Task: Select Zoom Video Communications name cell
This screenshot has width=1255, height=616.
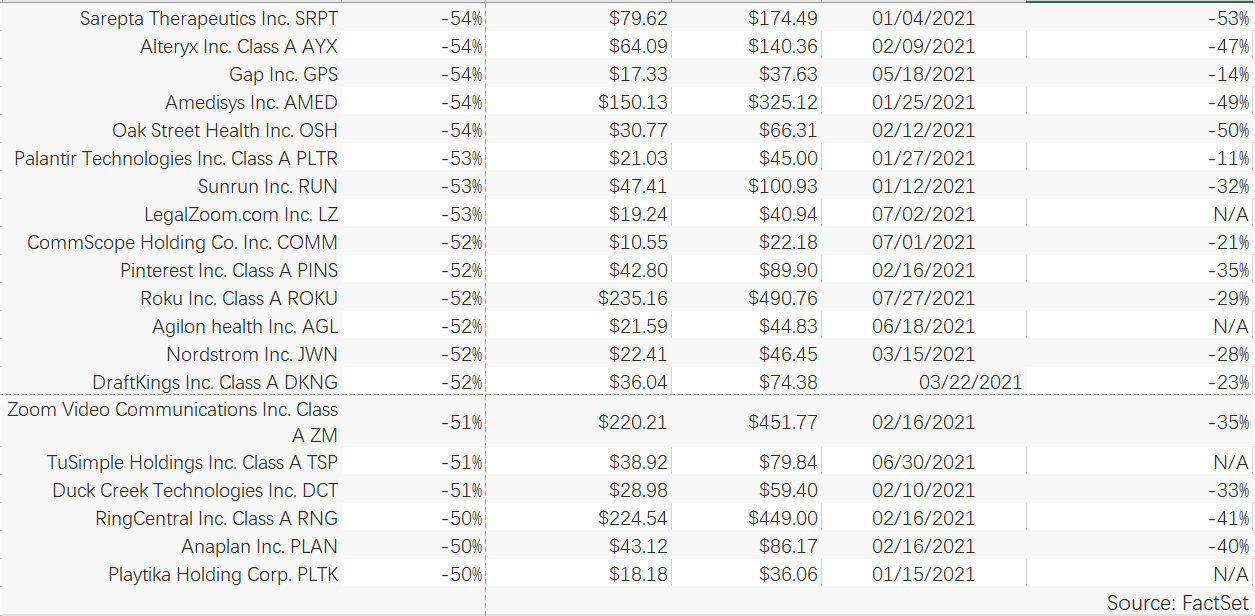Action: [x=172, y=422]
